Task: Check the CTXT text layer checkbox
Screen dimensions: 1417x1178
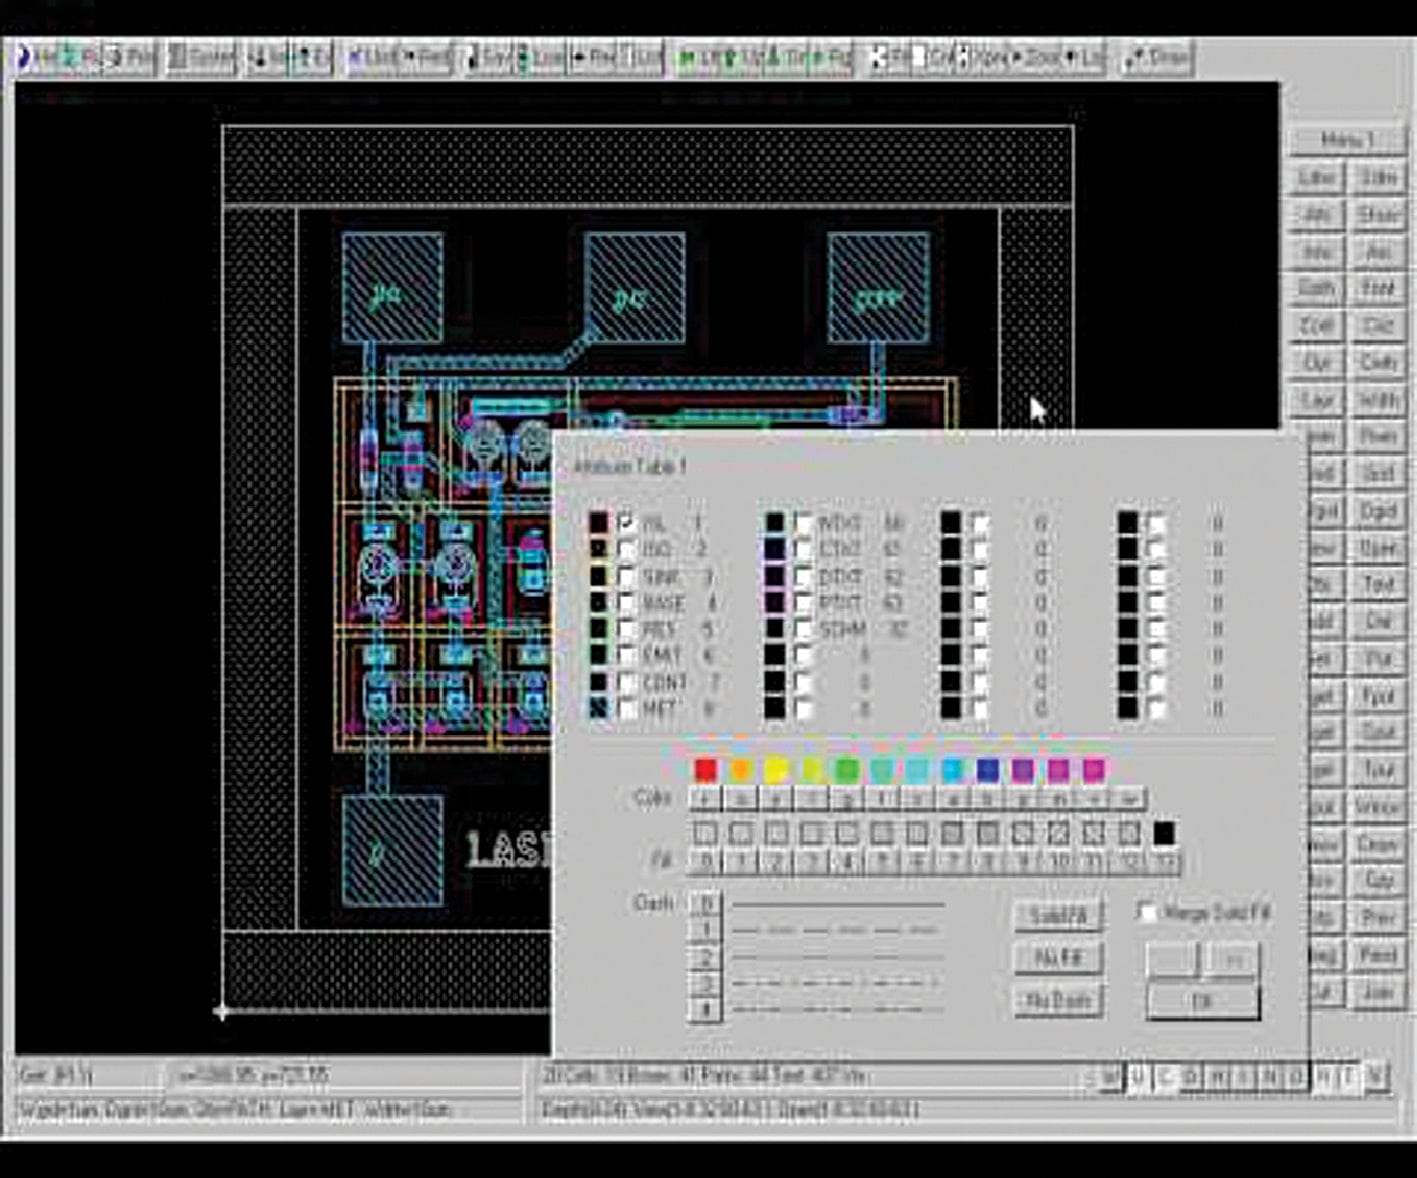Action: [x=802, y=549]
